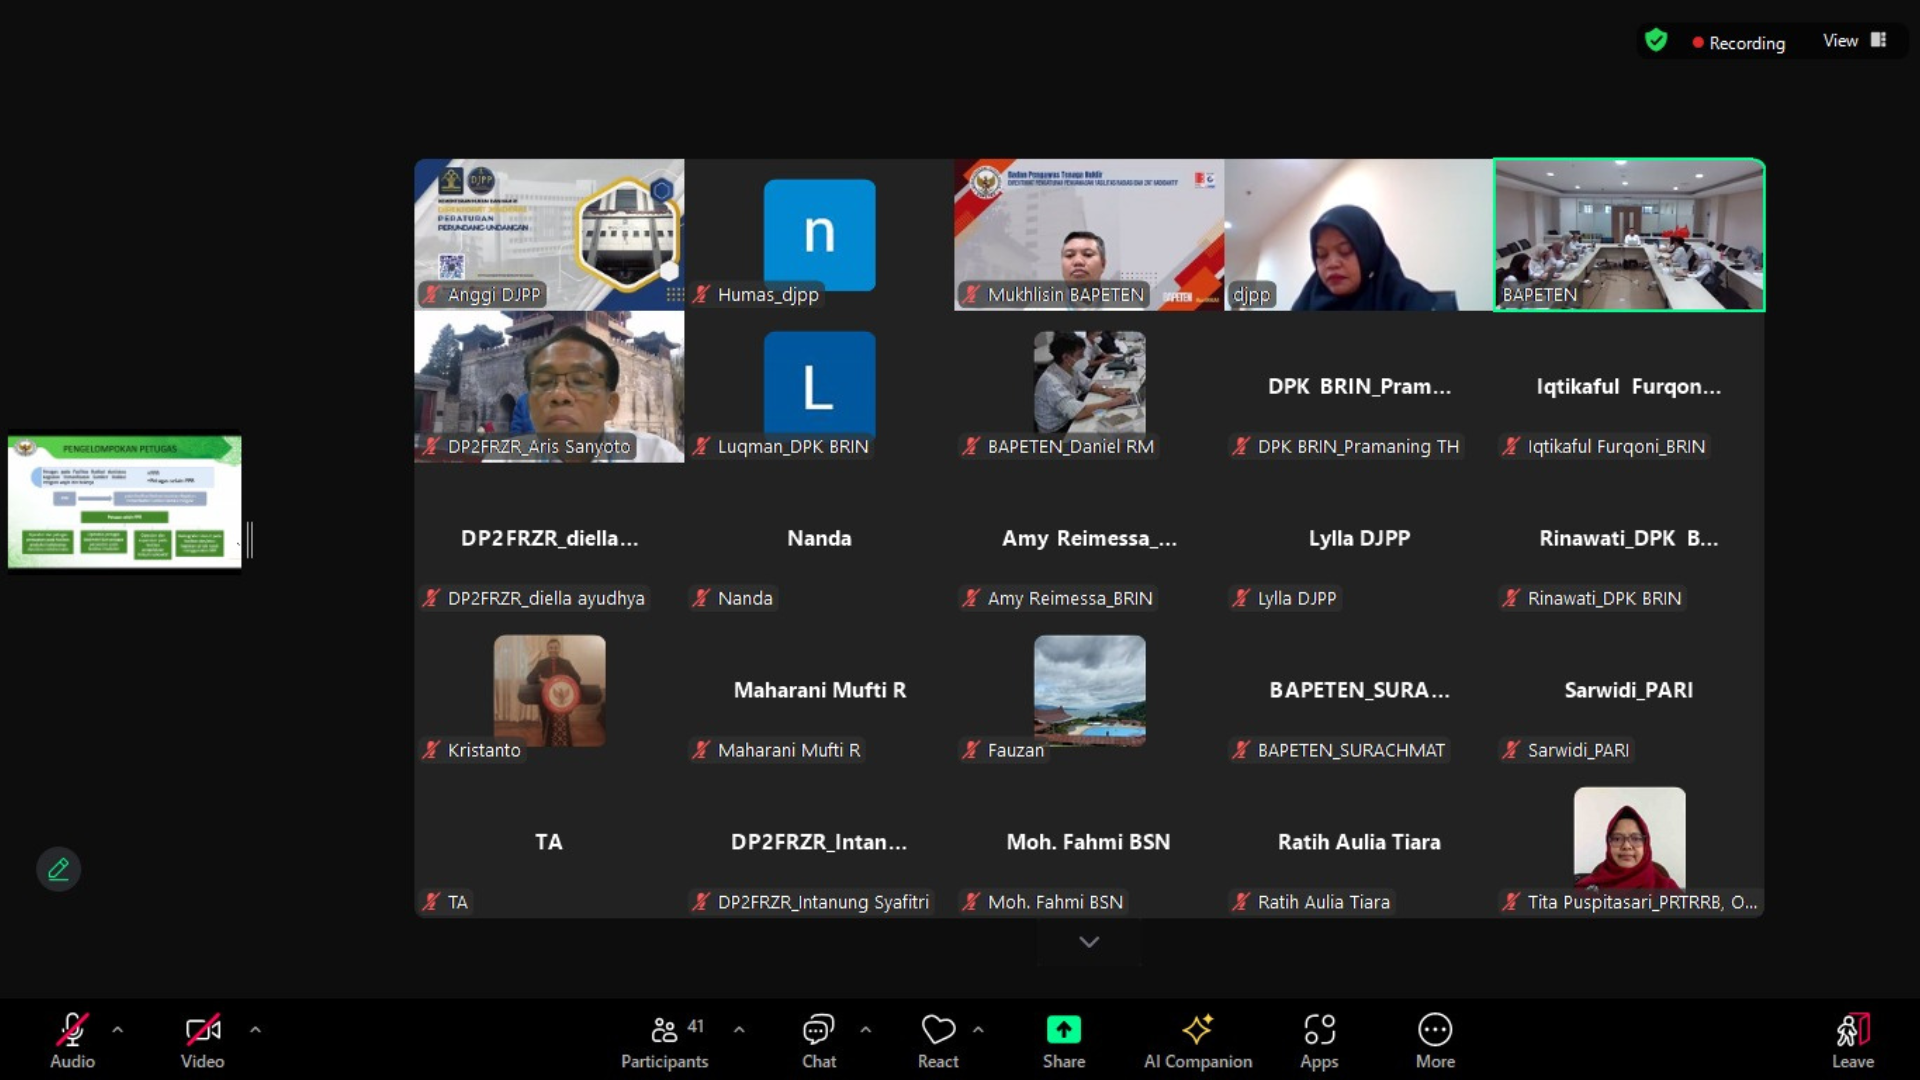1920x1080 pixels.
Task: Click the green encryption shield icon
Action: click(1656, 41)
